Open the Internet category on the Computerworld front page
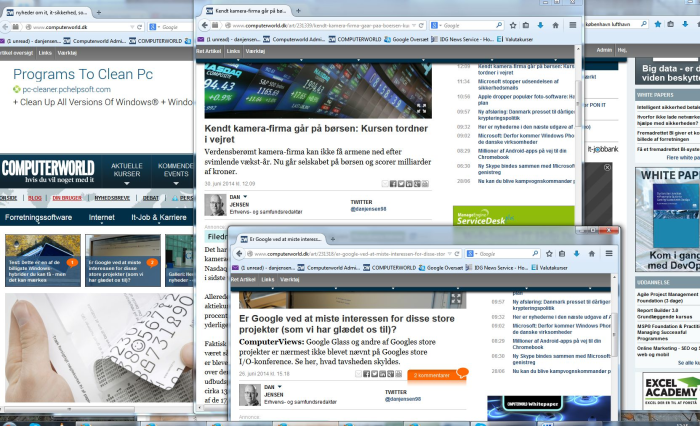The image size is (700, 426). [102, 217]
